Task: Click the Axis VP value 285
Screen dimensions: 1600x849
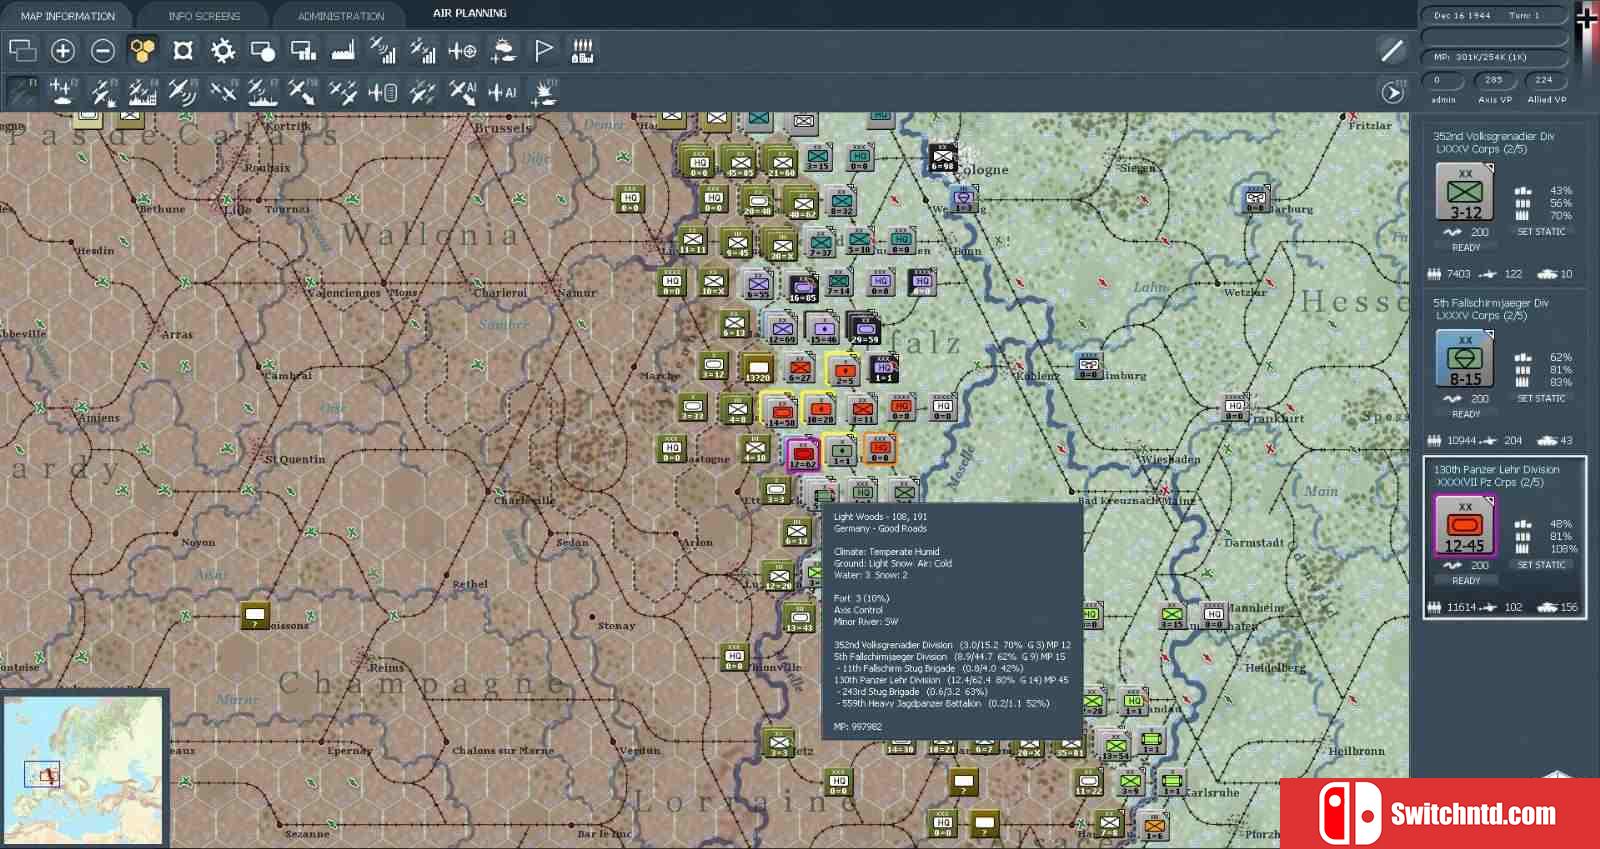Action: pos(1493,80)
